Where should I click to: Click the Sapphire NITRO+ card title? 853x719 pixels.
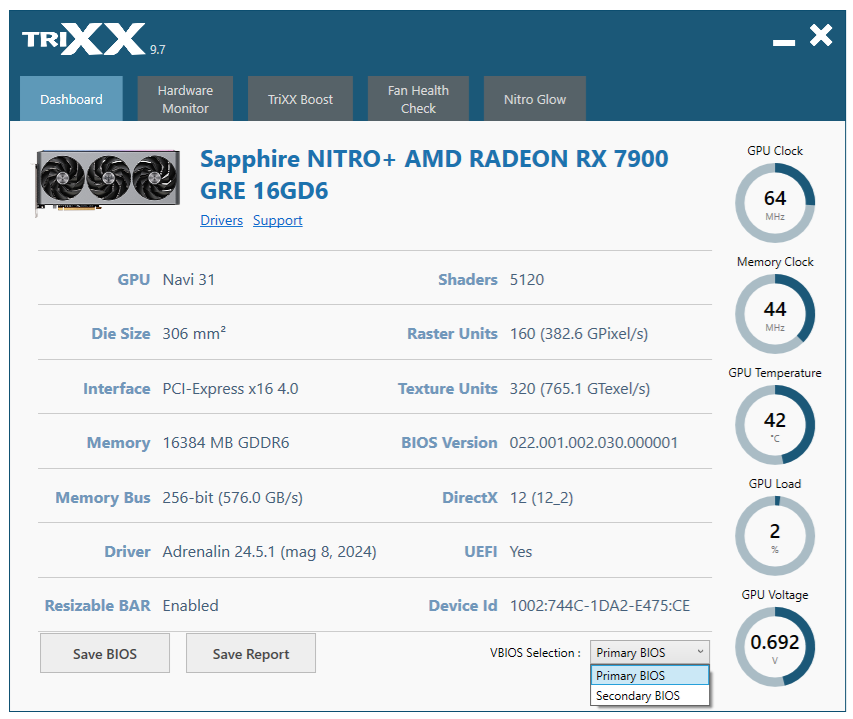434,175
